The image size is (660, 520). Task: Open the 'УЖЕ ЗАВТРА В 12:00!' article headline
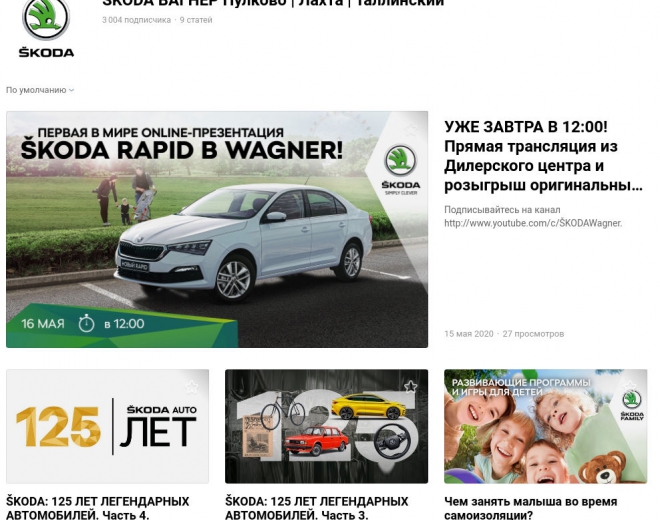point(543,156)
